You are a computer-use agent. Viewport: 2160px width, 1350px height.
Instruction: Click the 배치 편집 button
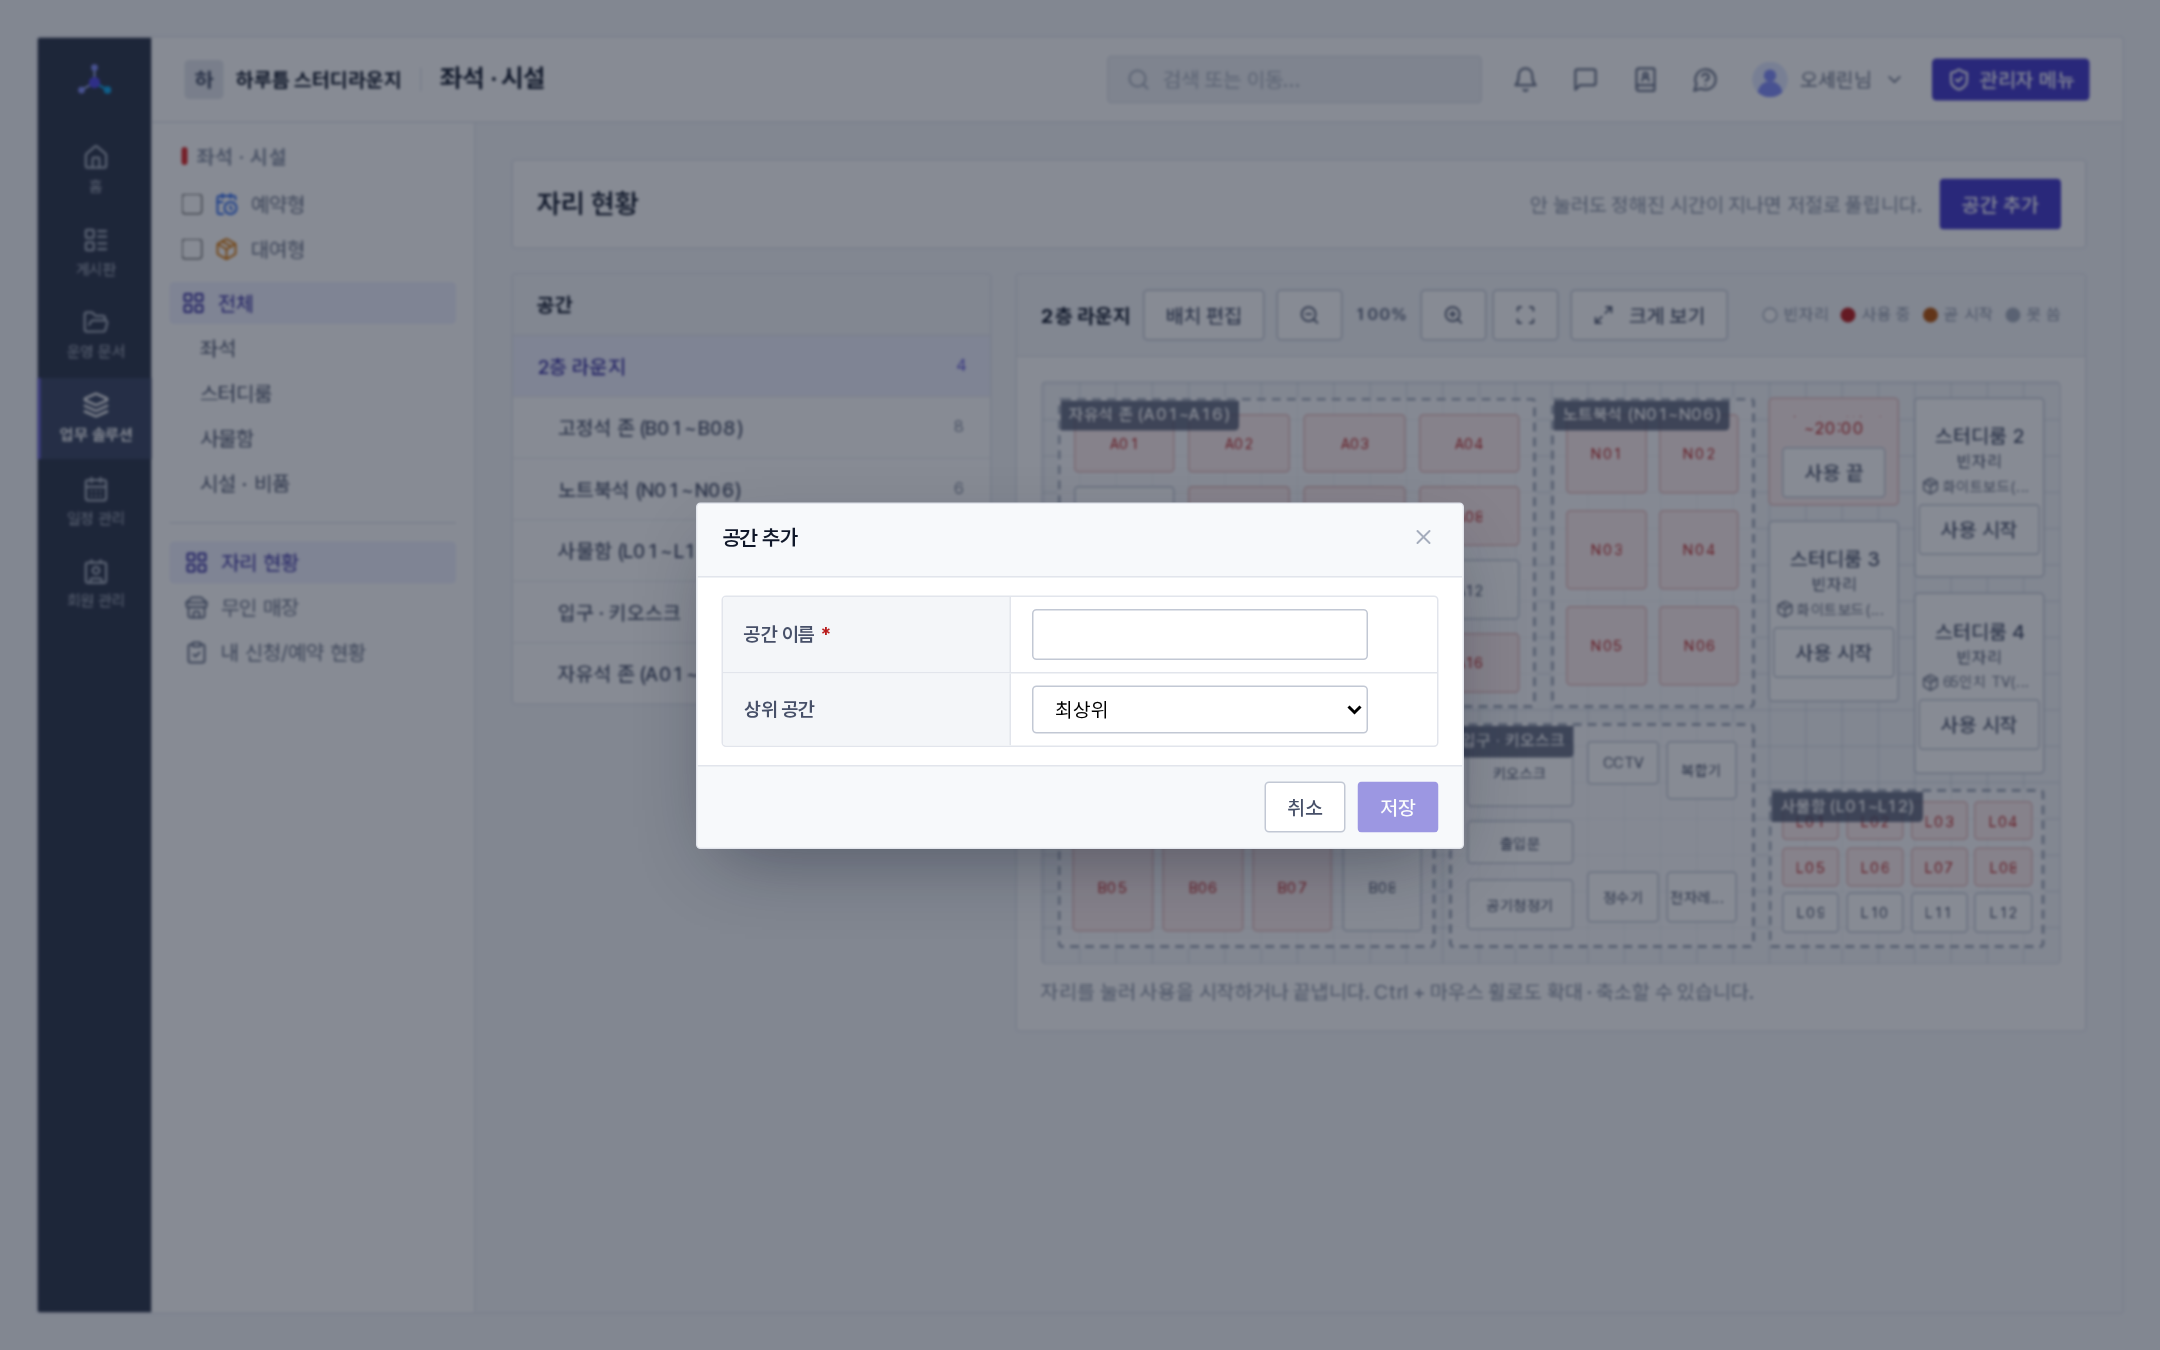coord(1203,315)
